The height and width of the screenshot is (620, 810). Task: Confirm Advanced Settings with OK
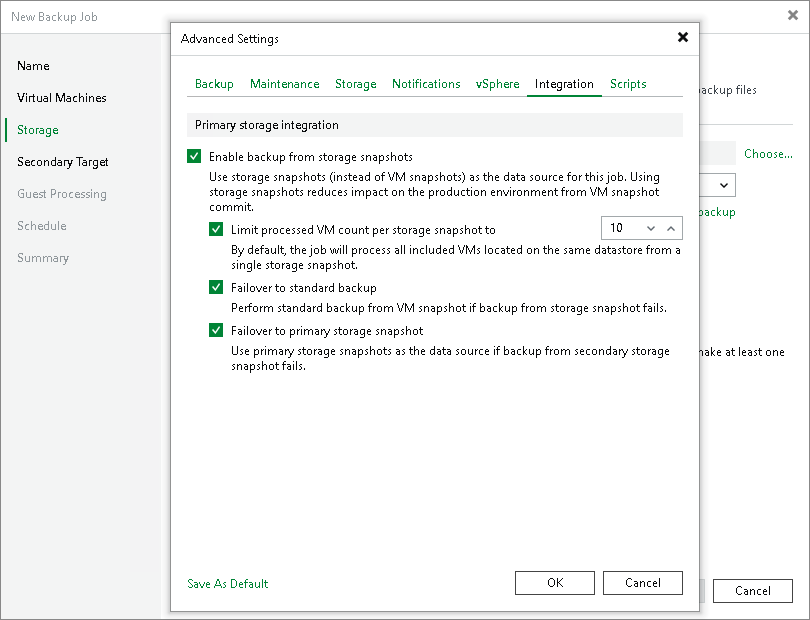tap(555, 583)
